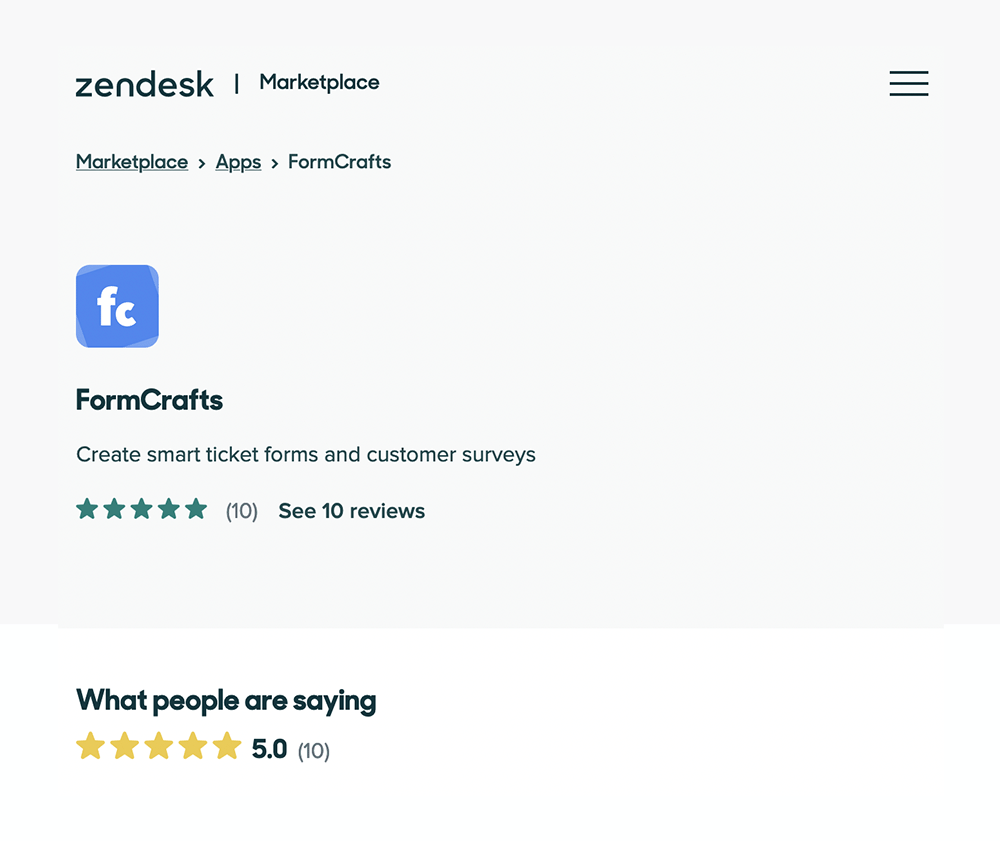
Task: Click the chevron after Marketplace breadcrumb
Action: coord(202,164)
